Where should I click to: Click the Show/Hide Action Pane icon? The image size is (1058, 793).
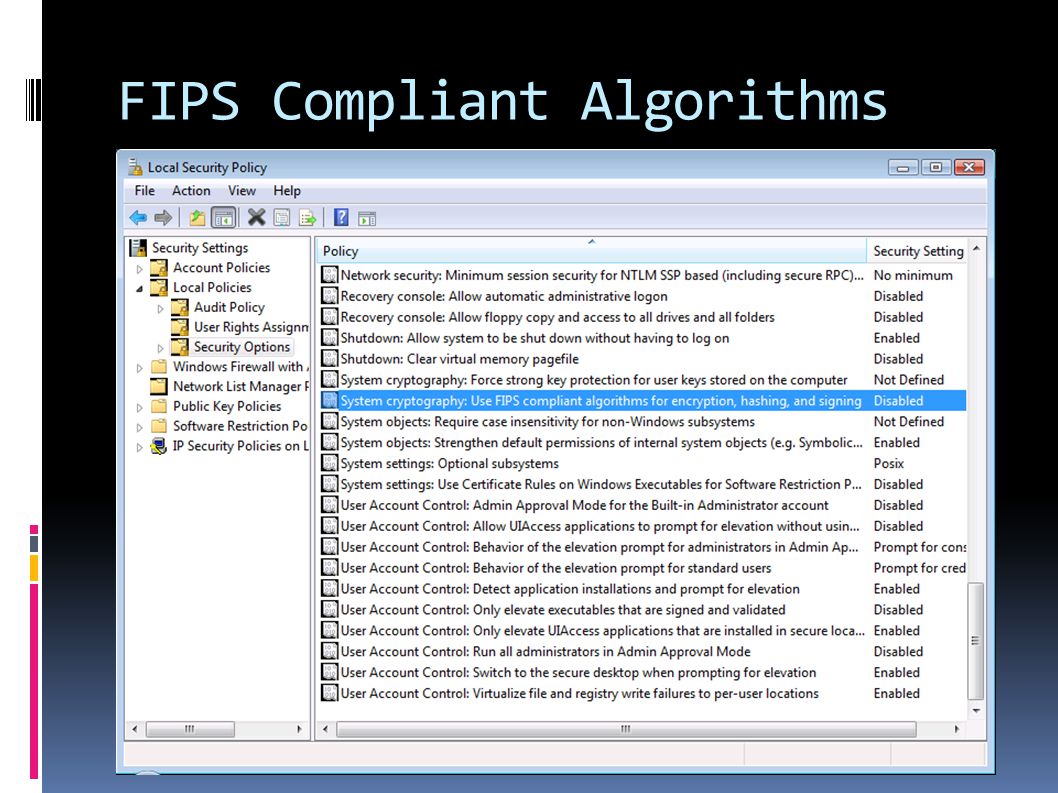[x=366, y=218]
